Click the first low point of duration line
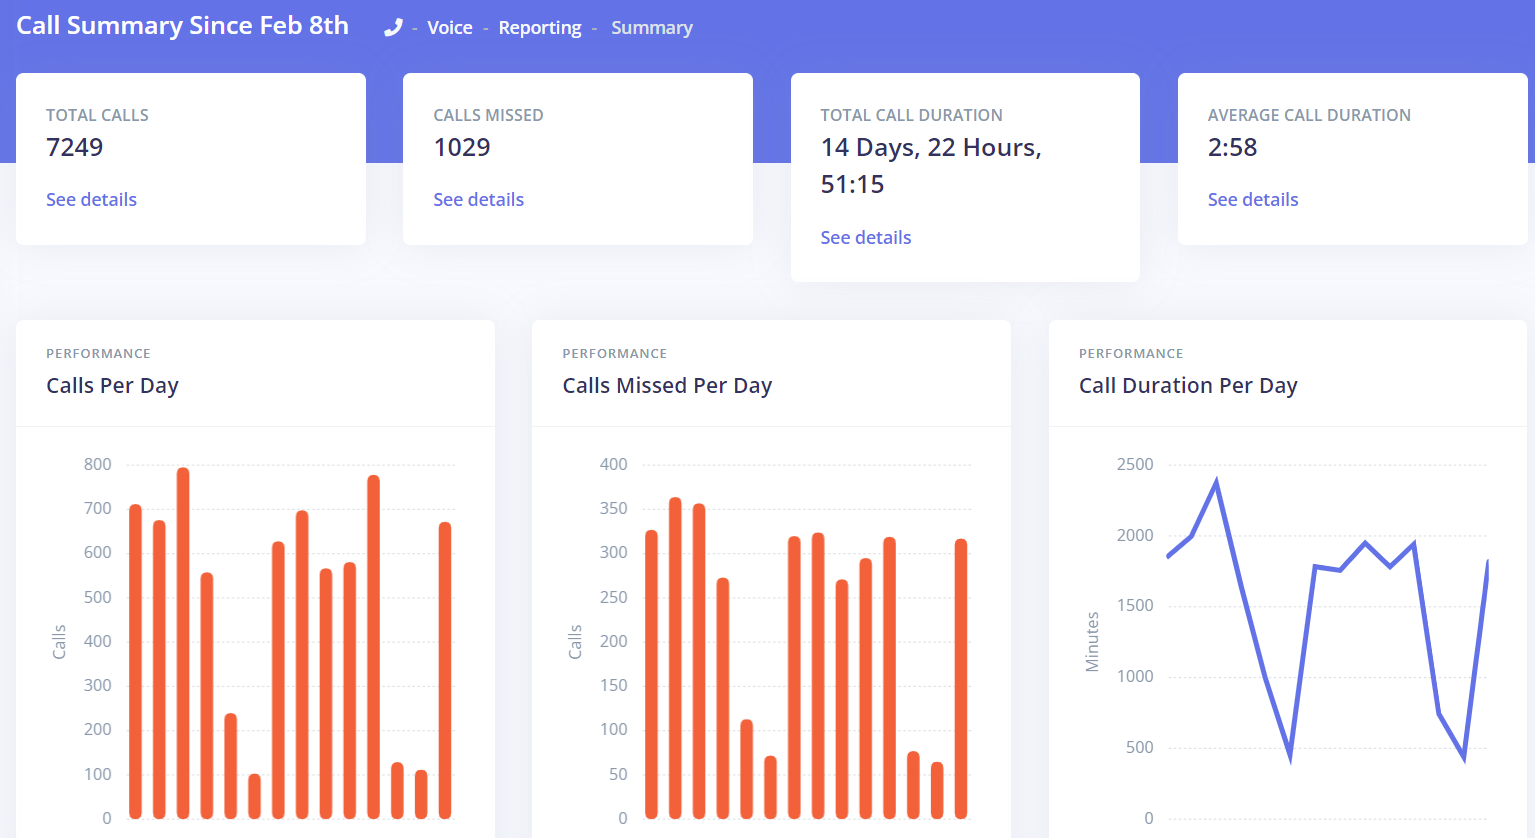Screen dimensions: 1535x838 coord(1290,757)
